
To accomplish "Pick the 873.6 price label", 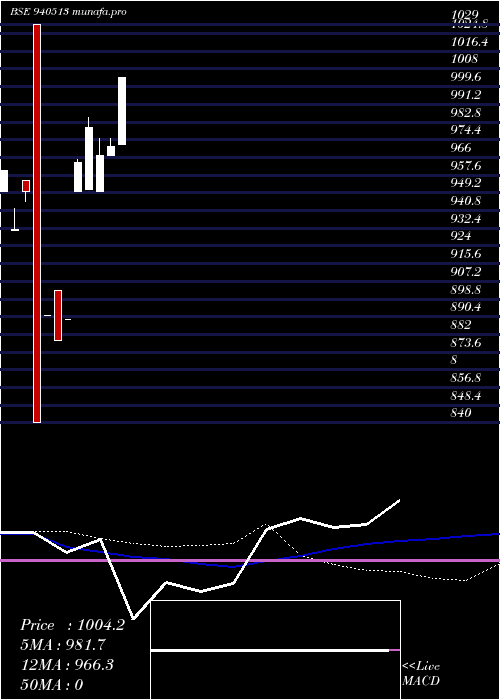I will pyautogui.click(x=466, y=342).
